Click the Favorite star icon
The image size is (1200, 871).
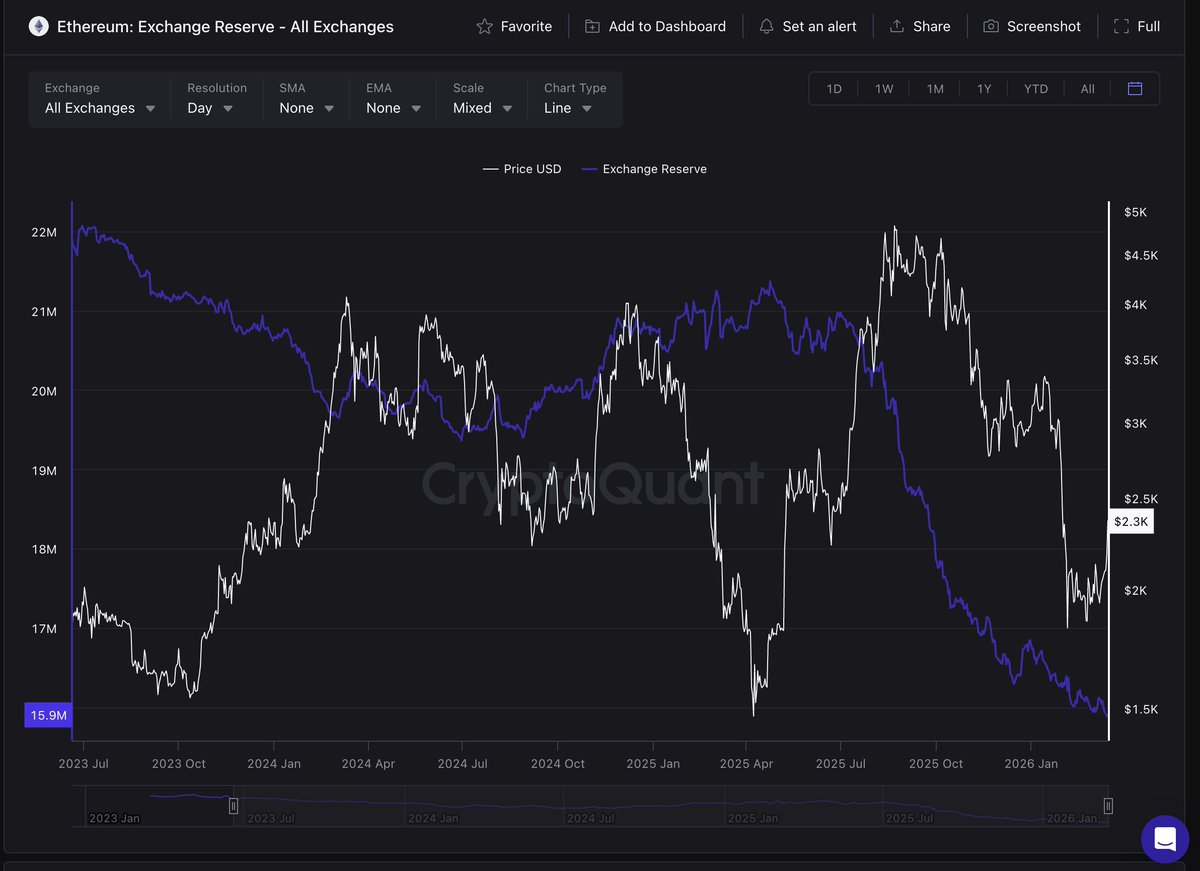pyautogui.click(x=485, y=26)
